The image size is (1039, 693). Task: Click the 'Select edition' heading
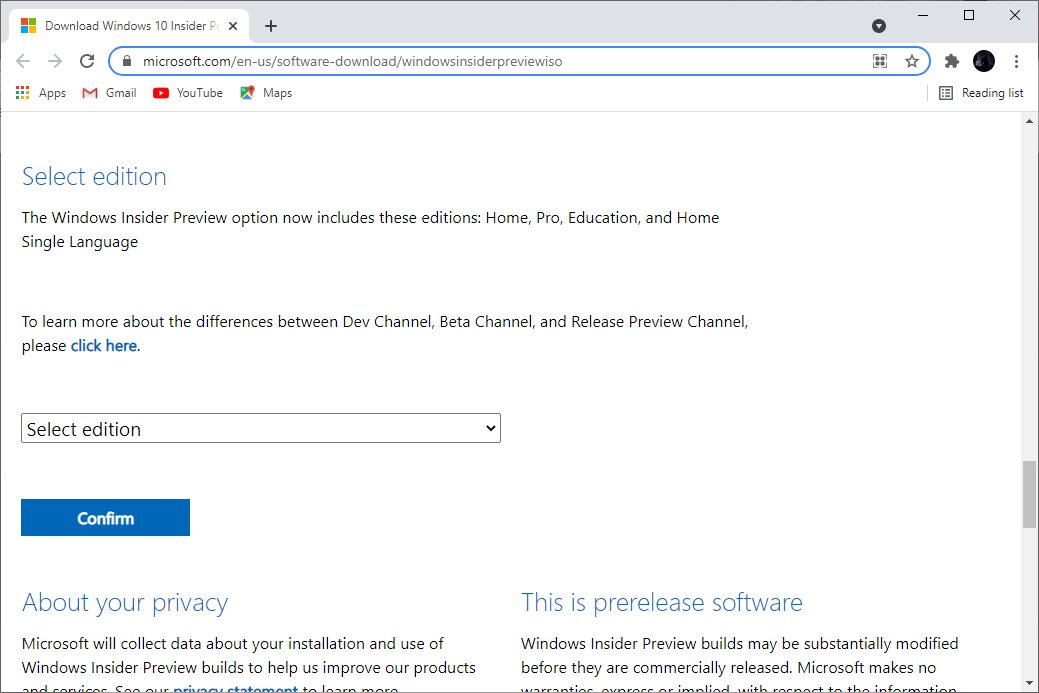coord(94,176)
